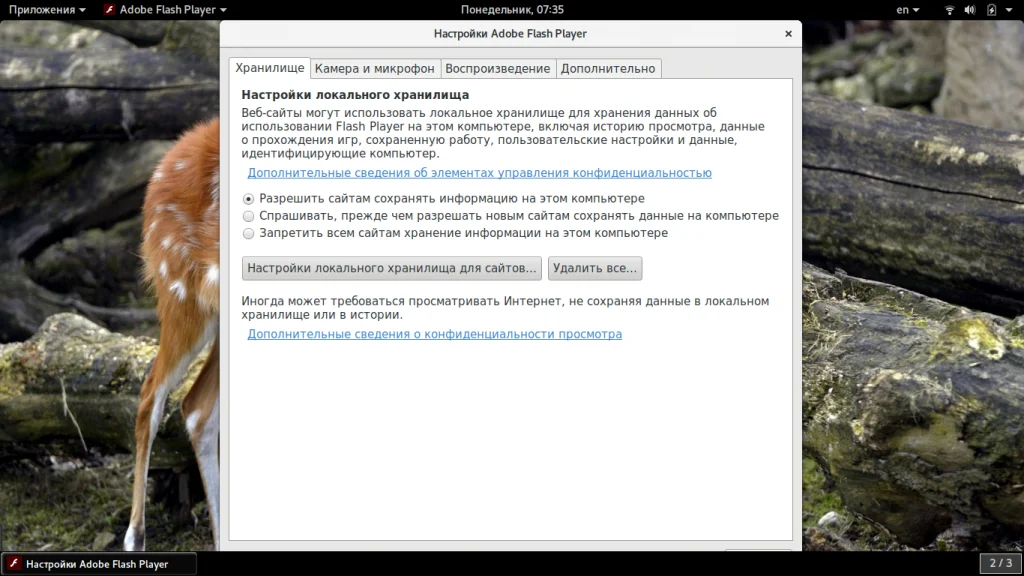This screenshot has height=576, width=1024.
Task: Expand the system menu arrow
Action: [x=1009, y=10]
